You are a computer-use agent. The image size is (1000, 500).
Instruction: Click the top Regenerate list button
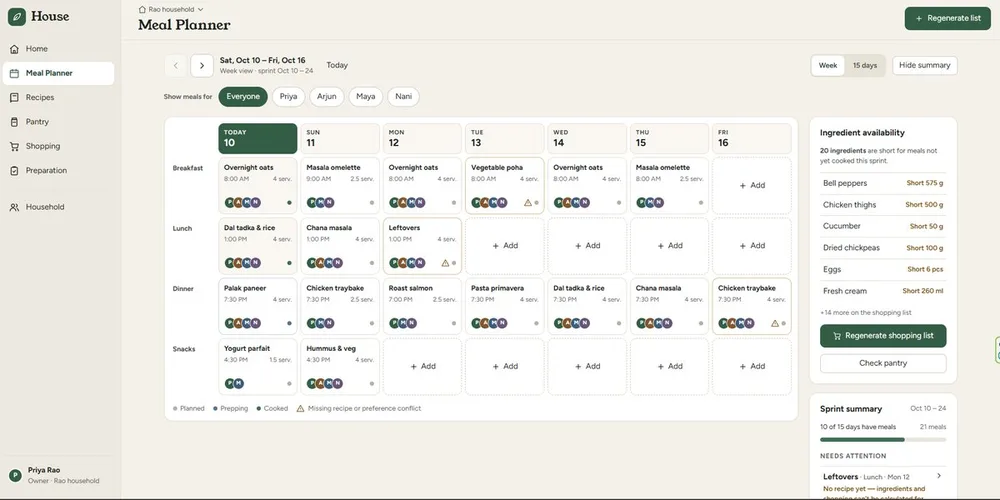(x=948, y=18)
